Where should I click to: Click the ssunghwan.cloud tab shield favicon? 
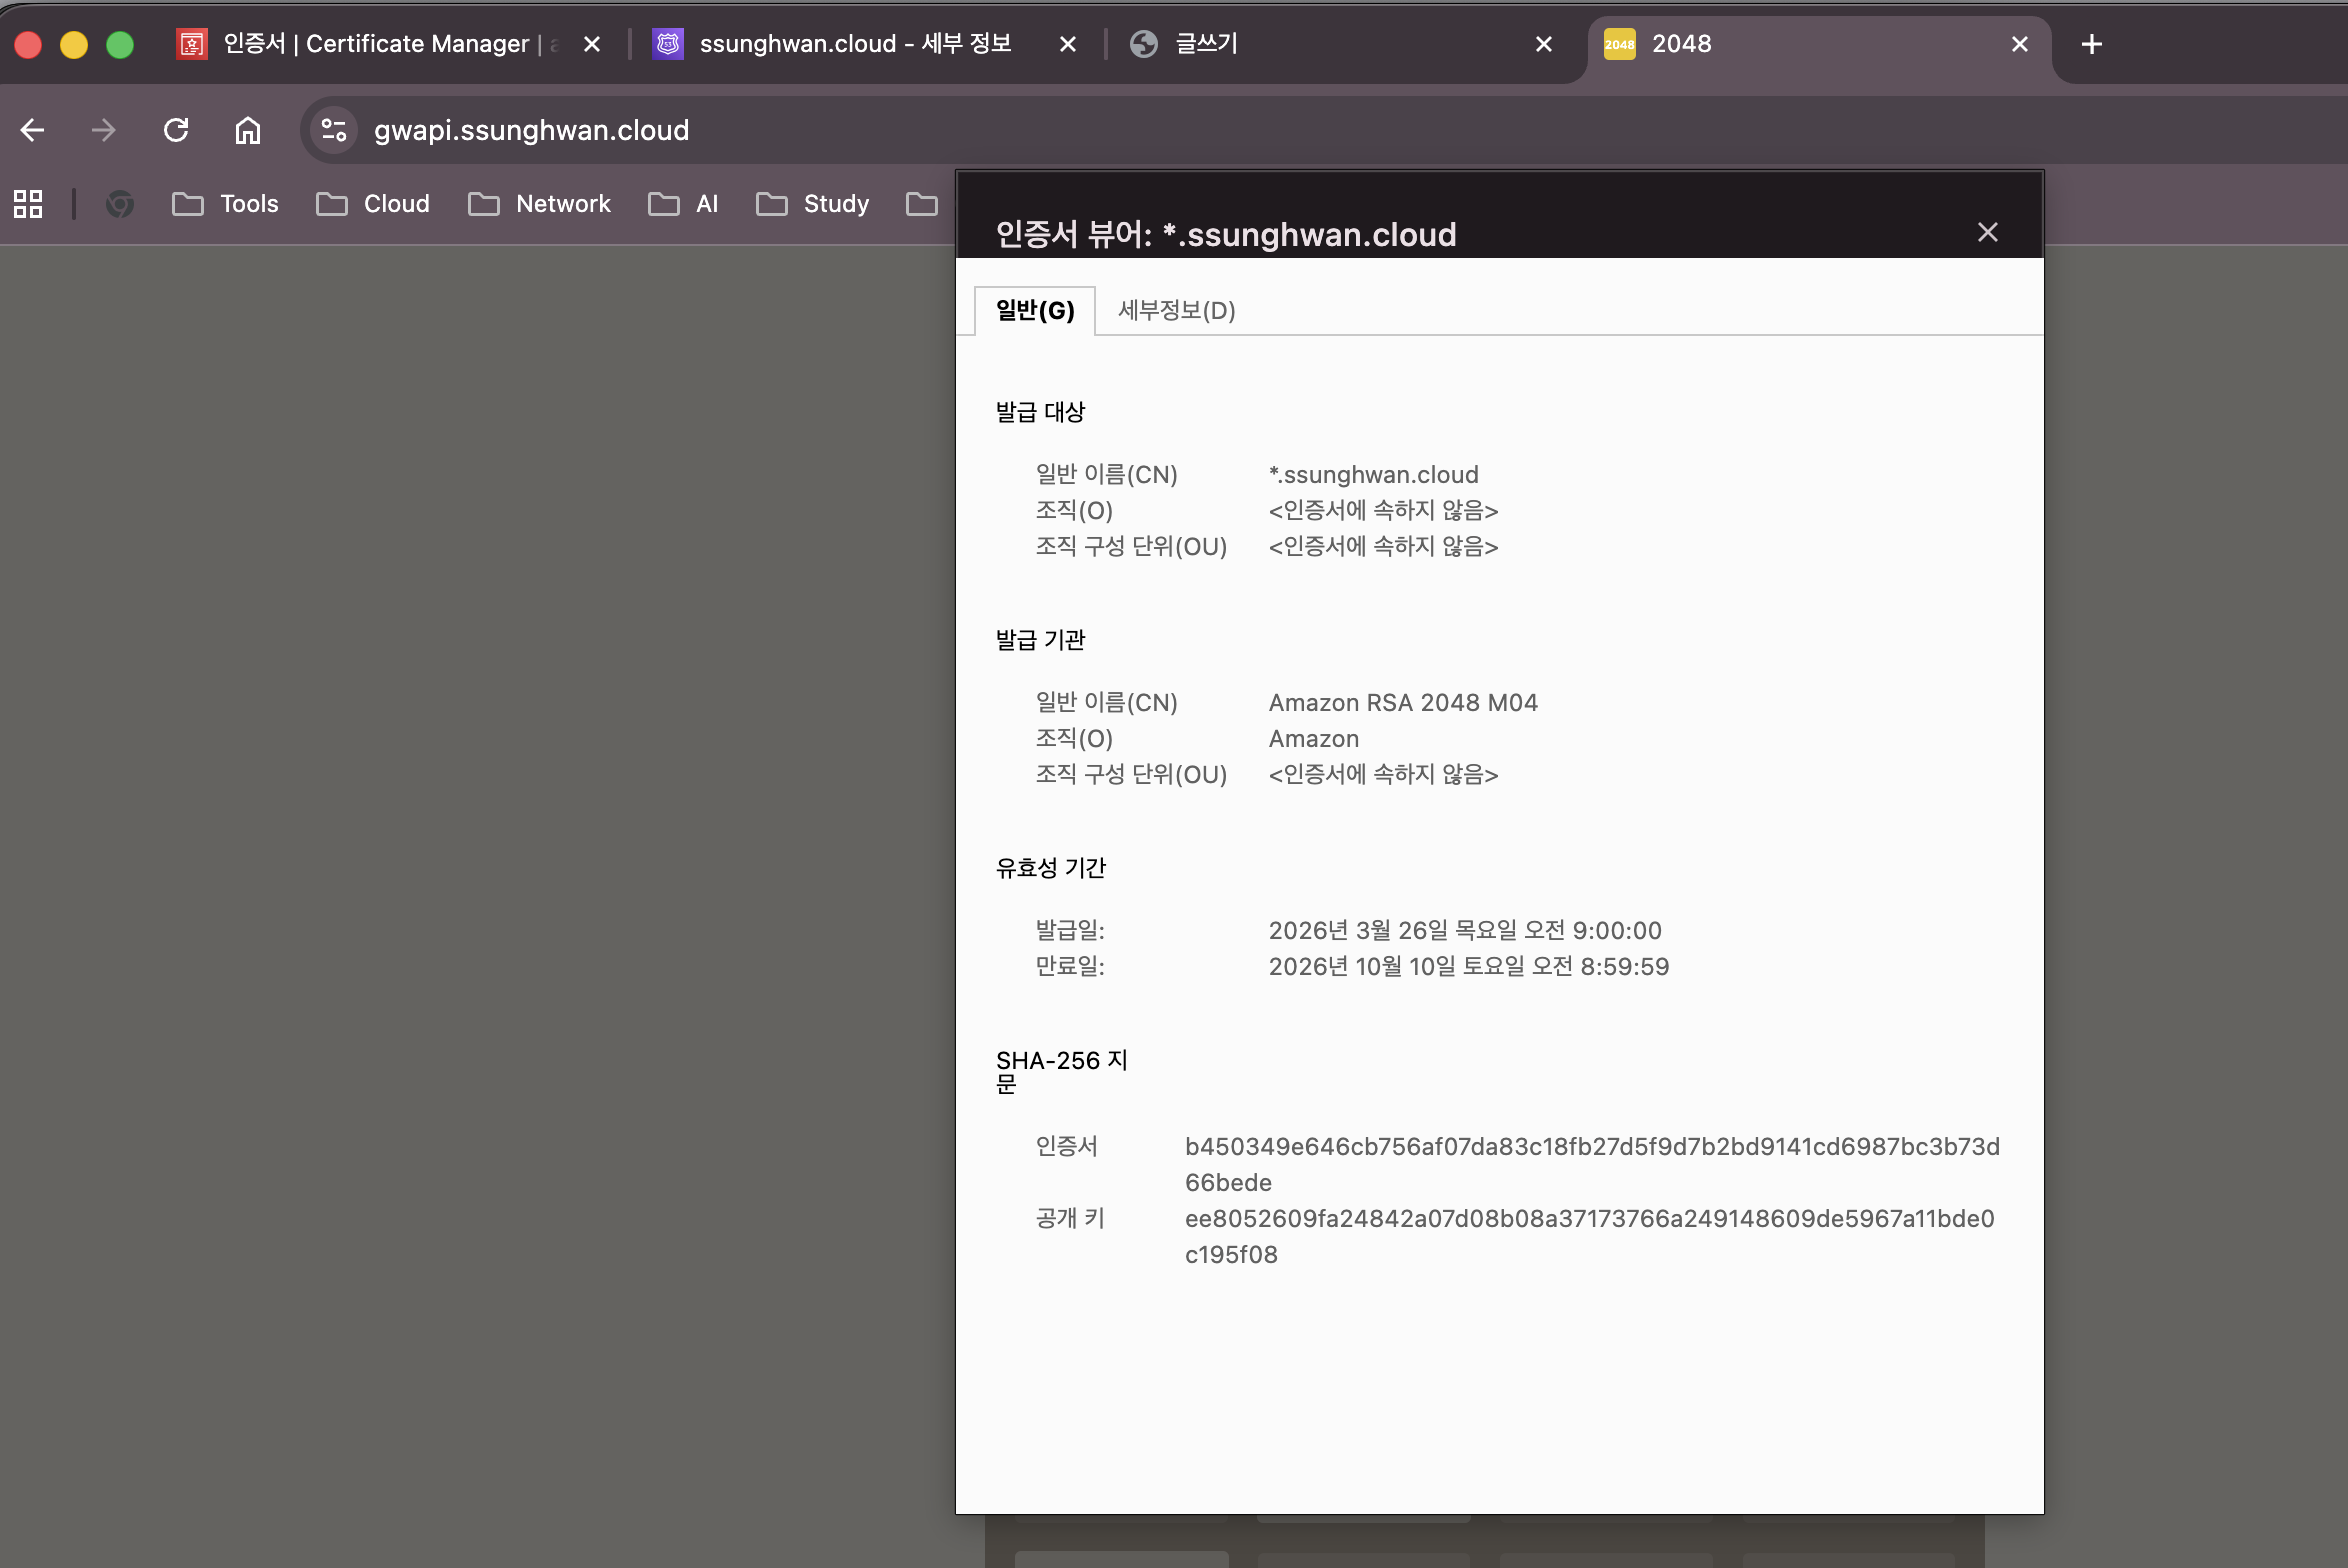[668, 44]
